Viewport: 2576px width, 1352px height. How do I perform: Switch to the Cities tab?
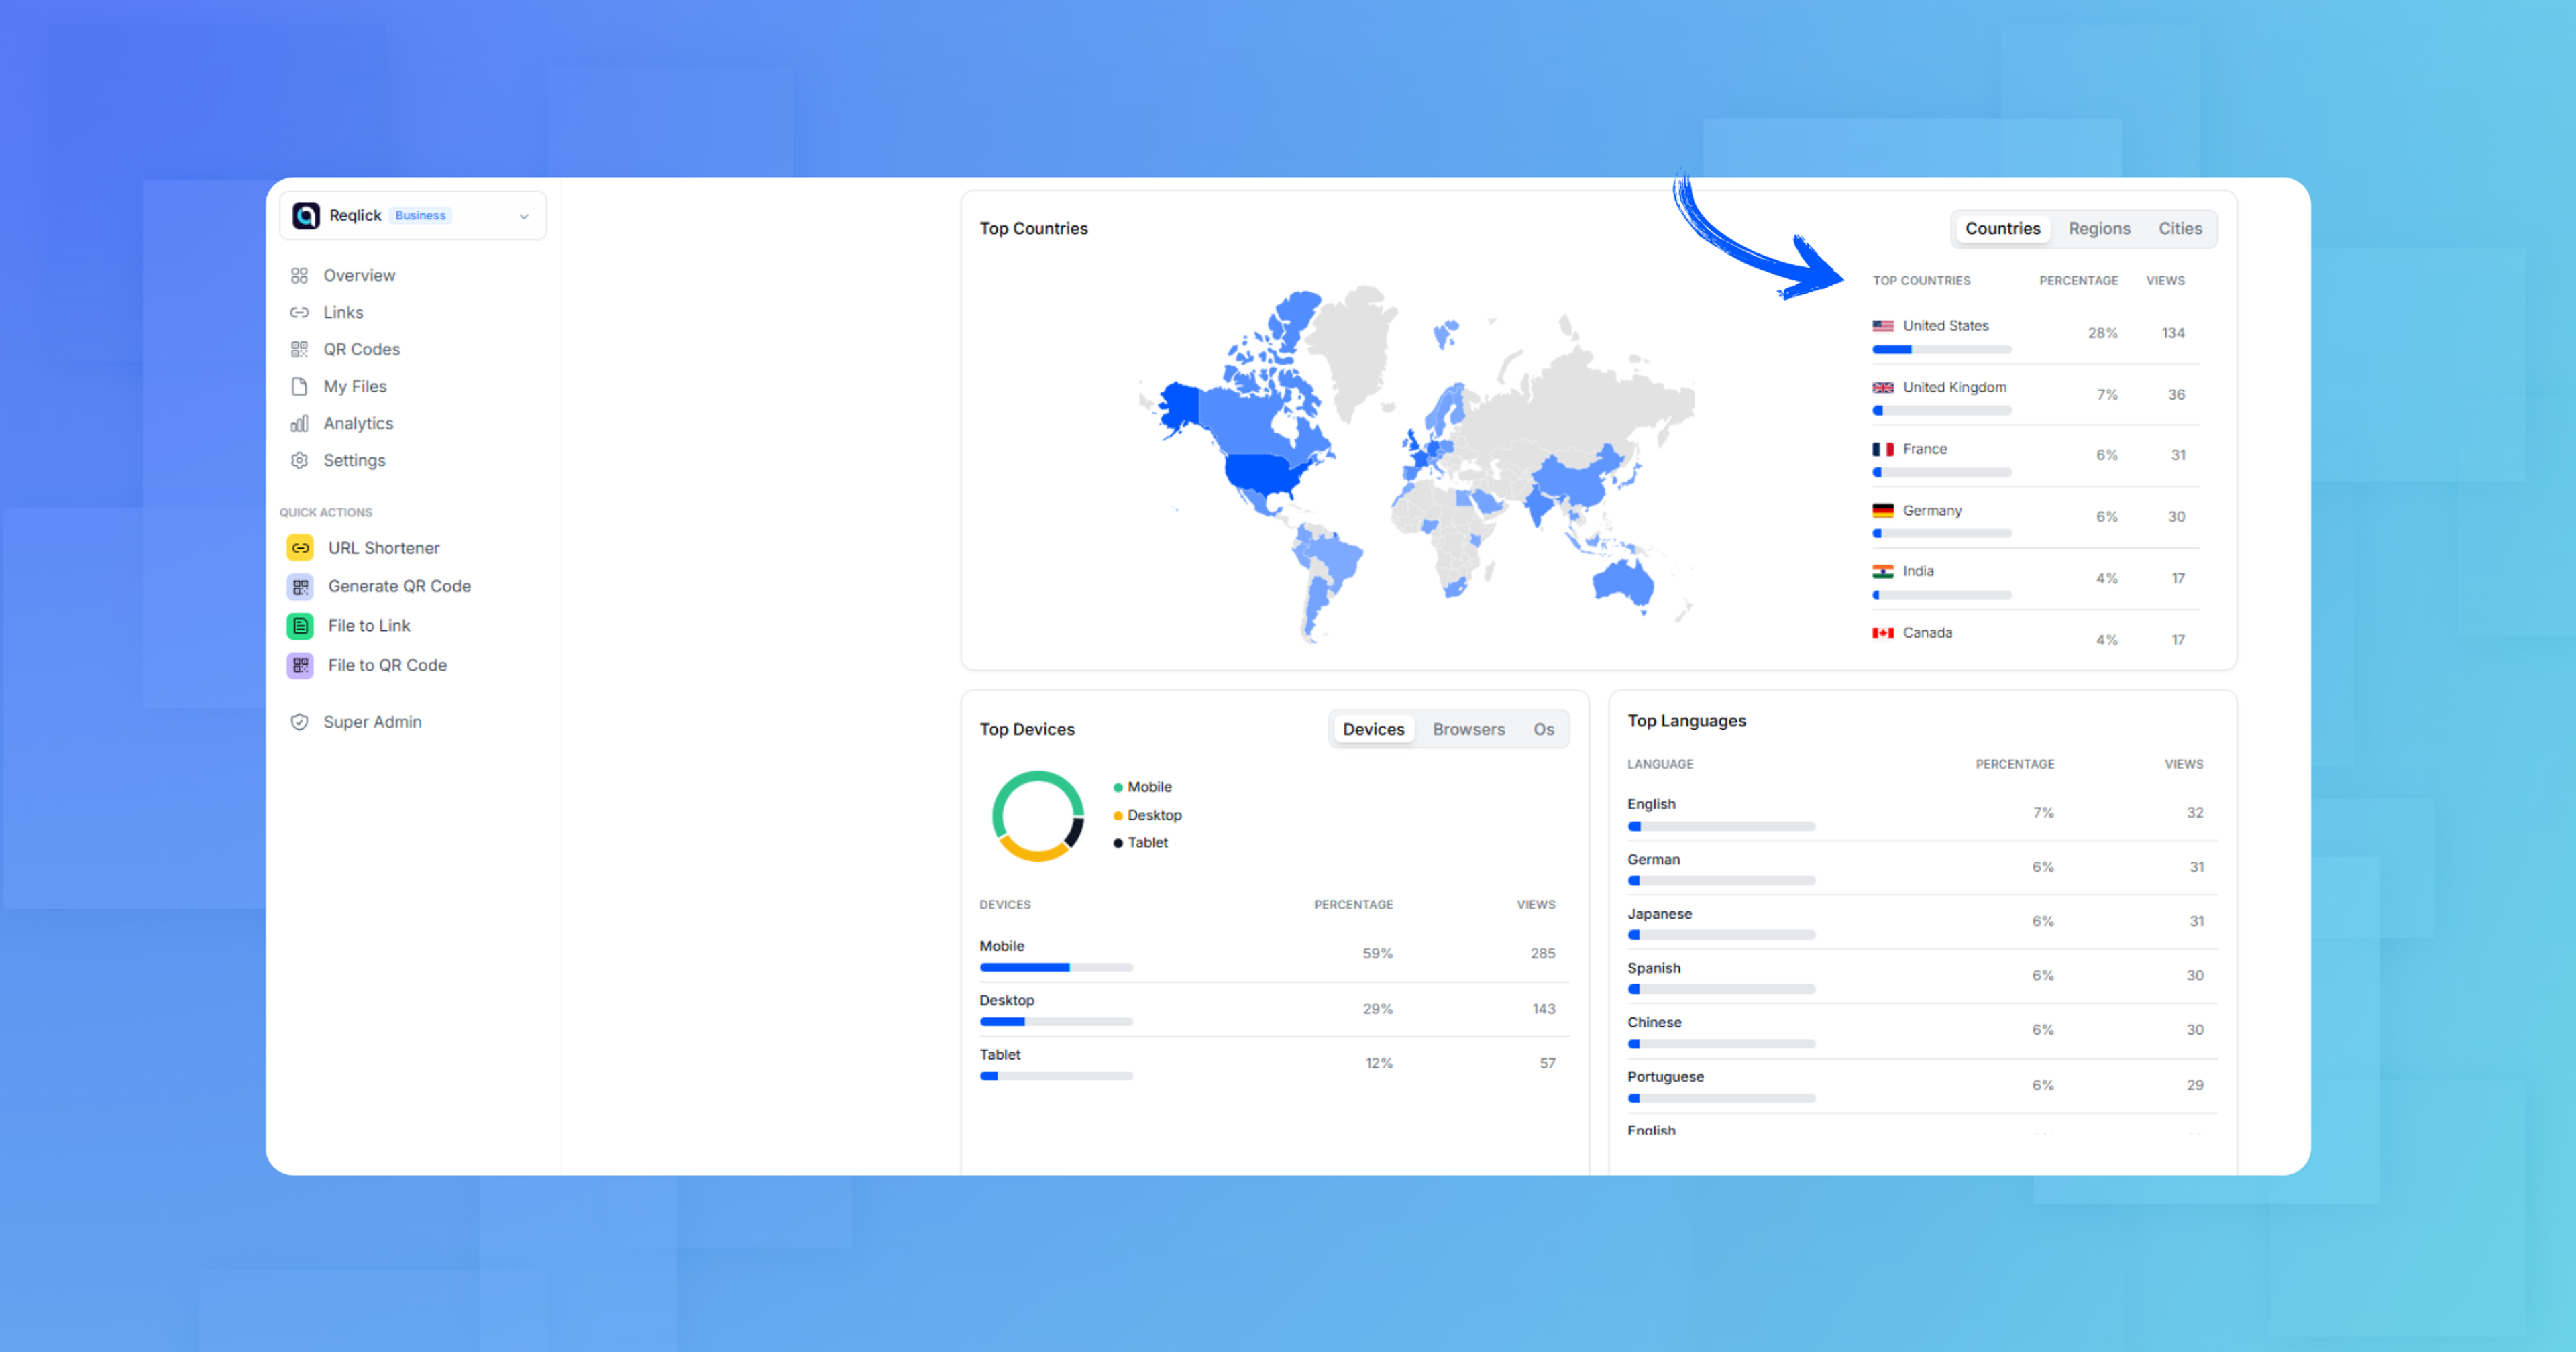2180,229
